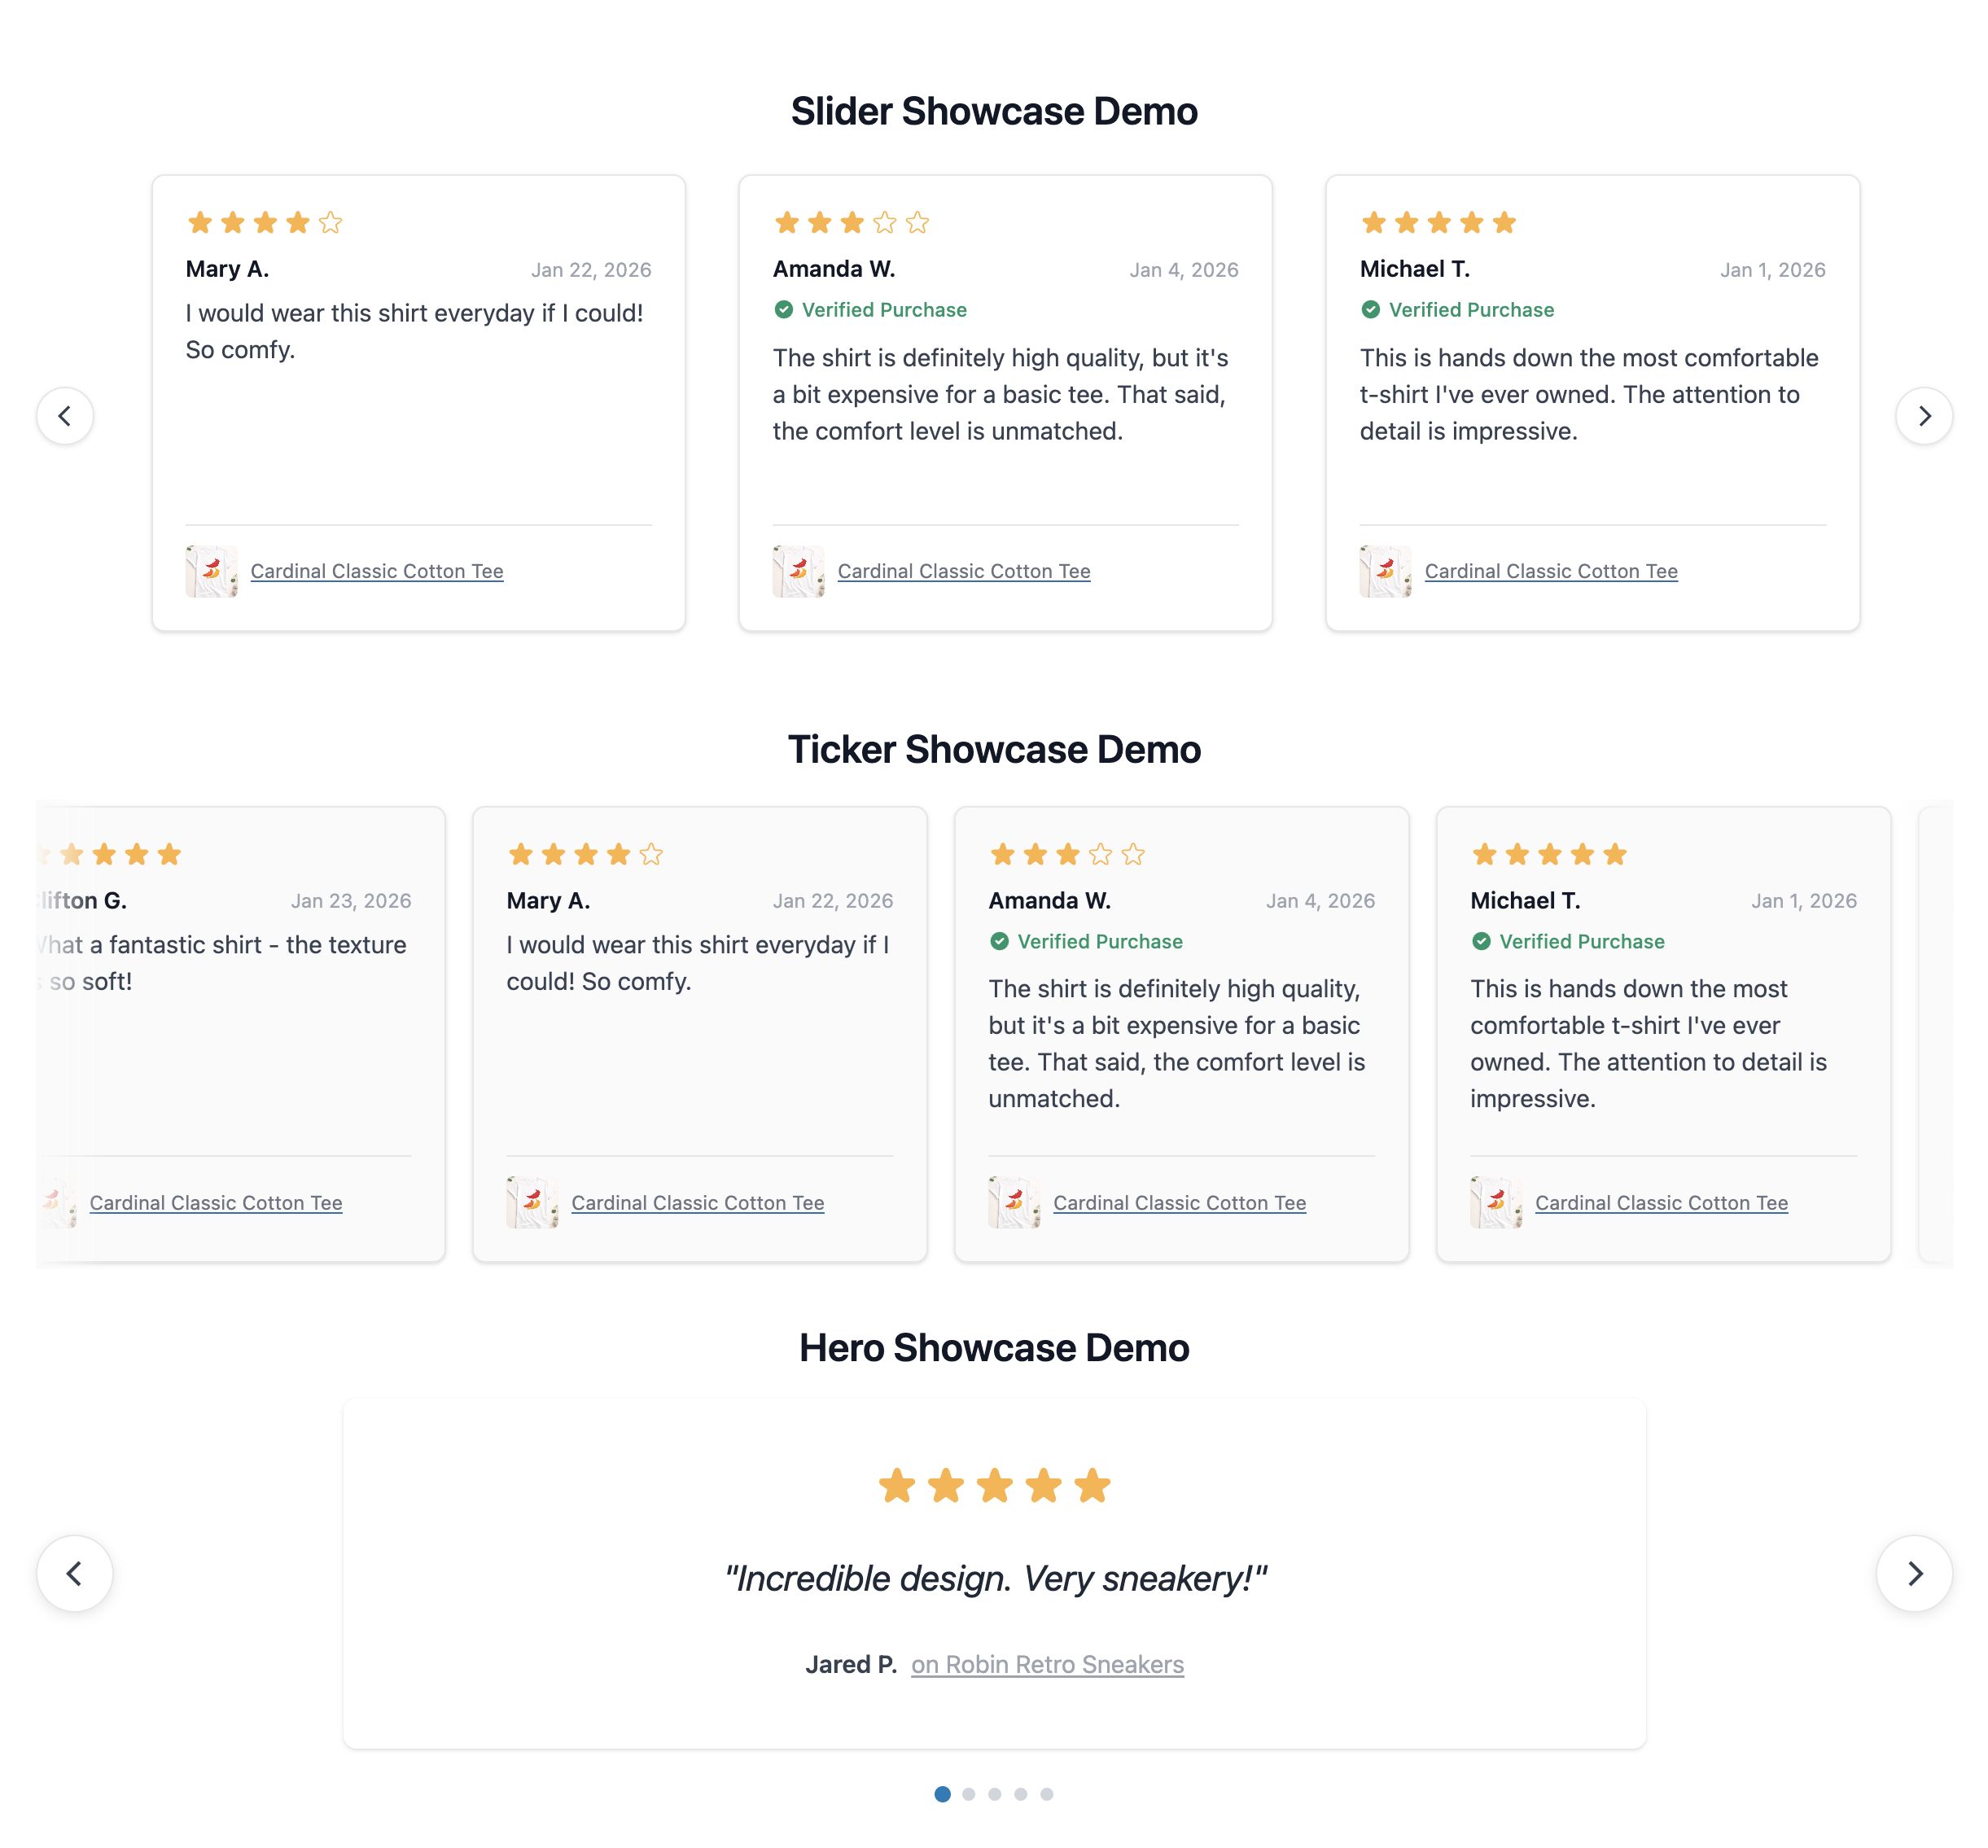Click the Jan 22, 2026 date on Mary A.'s review
The height and width of the screenshot is (1848, 1988).
pyautogui.click(x=592, y=269)
